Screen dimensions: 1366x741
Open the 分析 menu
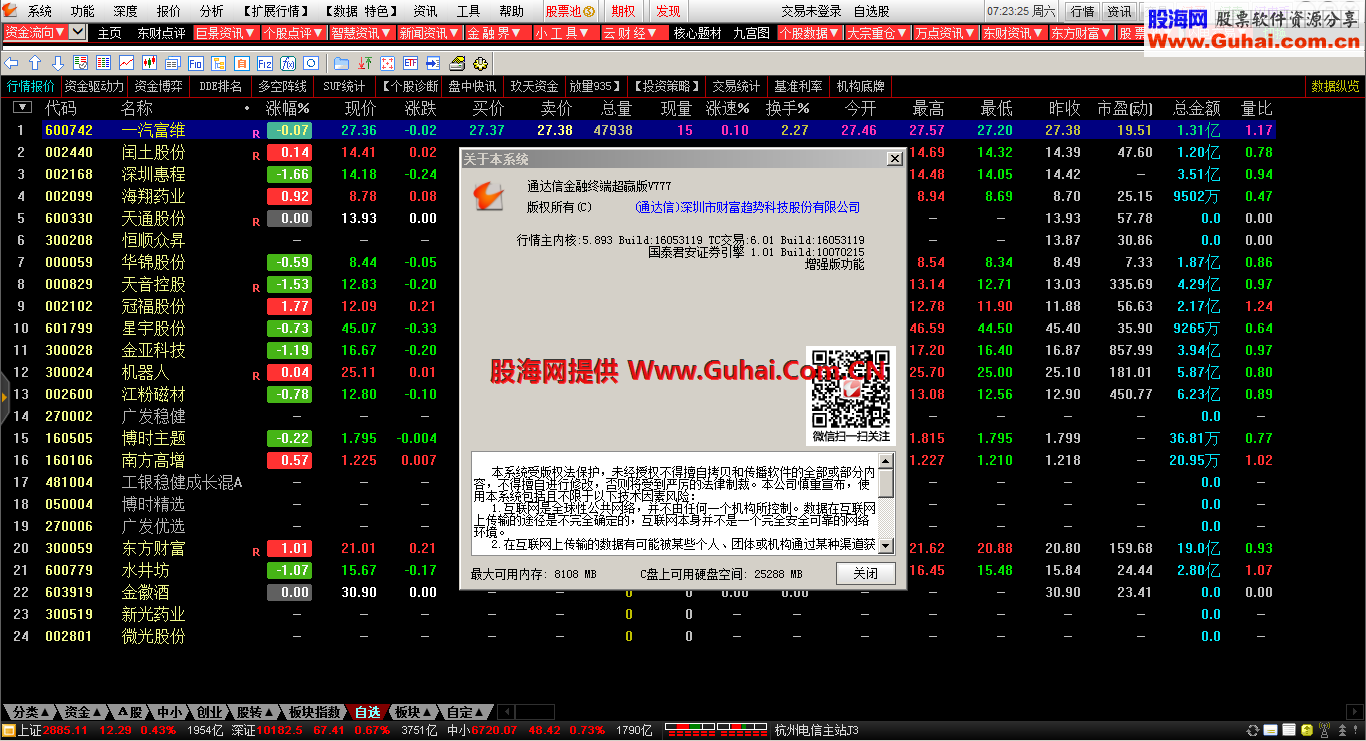coord(212,11)
